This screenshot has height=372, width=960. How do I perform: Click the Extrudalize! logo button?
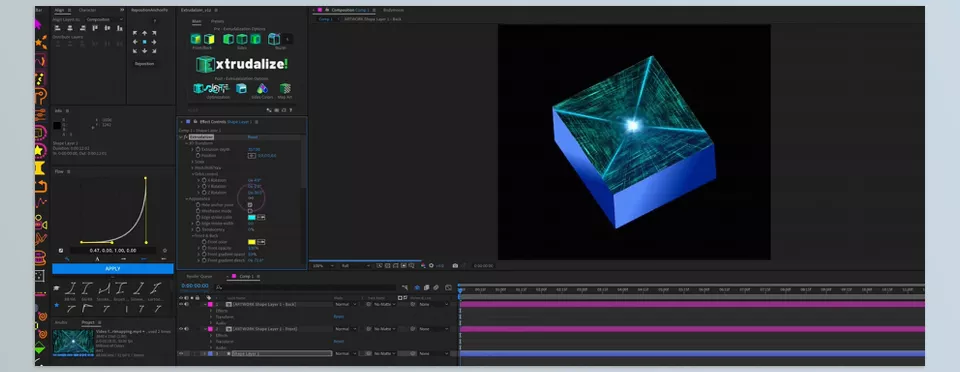[x=242, y=64]
